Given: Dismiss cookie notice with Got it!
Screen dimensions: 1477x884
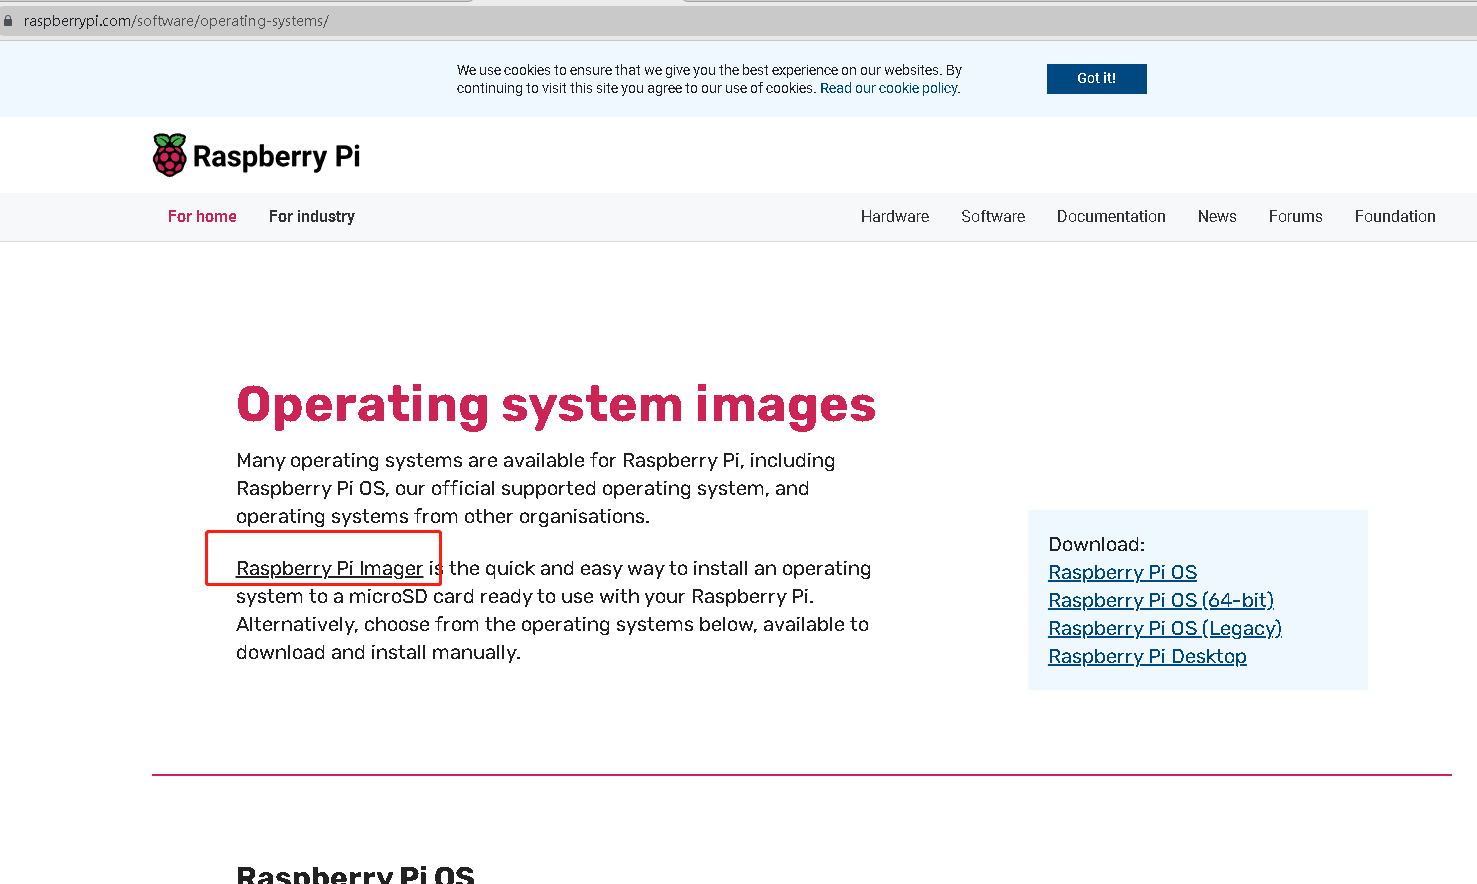Looking at the screenshot, I should pos(1096,78).
